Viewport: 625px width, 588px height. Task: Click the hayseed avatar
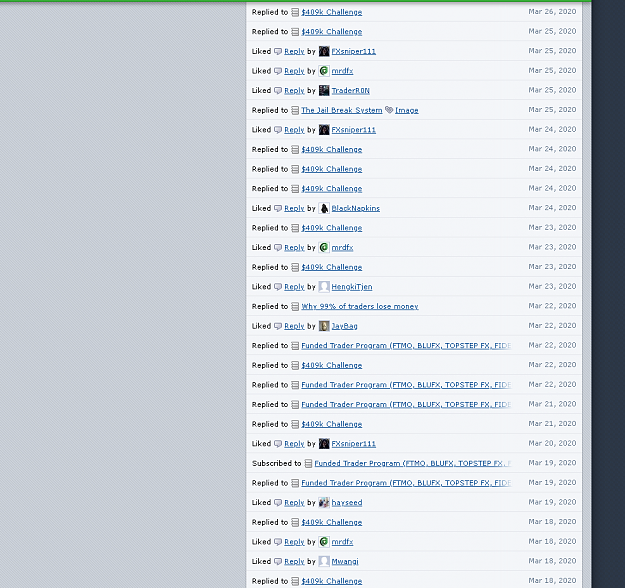(324, 502)
